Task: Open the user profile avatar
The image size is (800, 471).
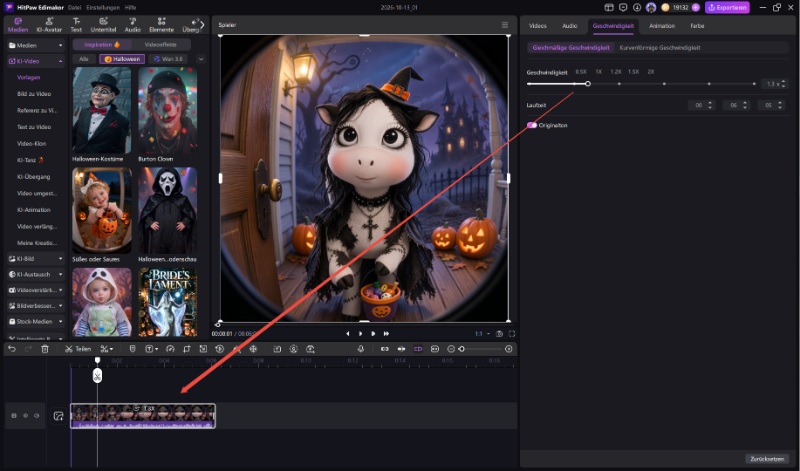Action: point(651,8)
